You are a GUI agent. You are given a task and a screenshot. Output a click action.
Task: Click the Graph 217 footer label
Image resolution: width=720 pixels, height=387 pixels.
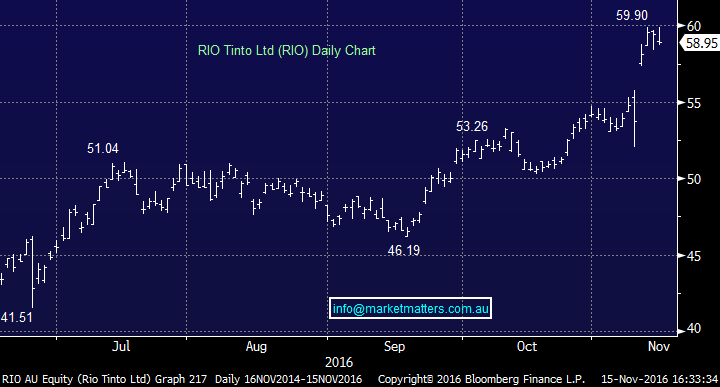(x=181, y=379)
